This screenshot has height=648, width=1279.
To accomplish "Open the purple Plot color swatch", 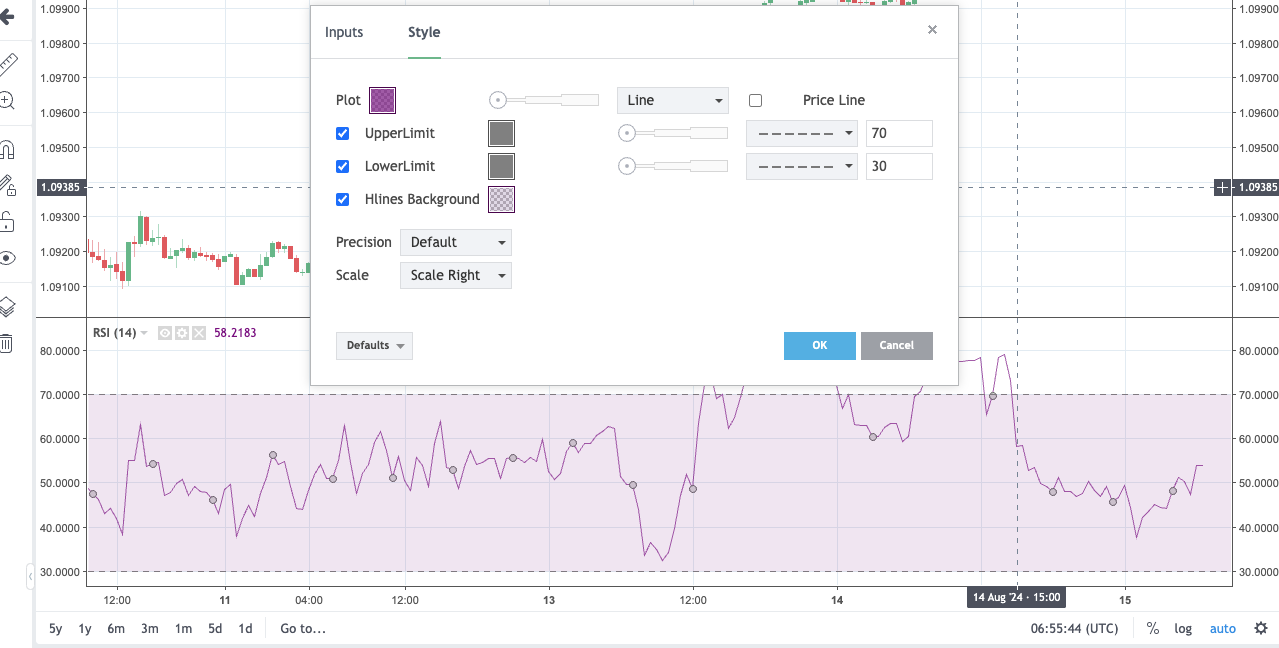I will tap(383, 100).
